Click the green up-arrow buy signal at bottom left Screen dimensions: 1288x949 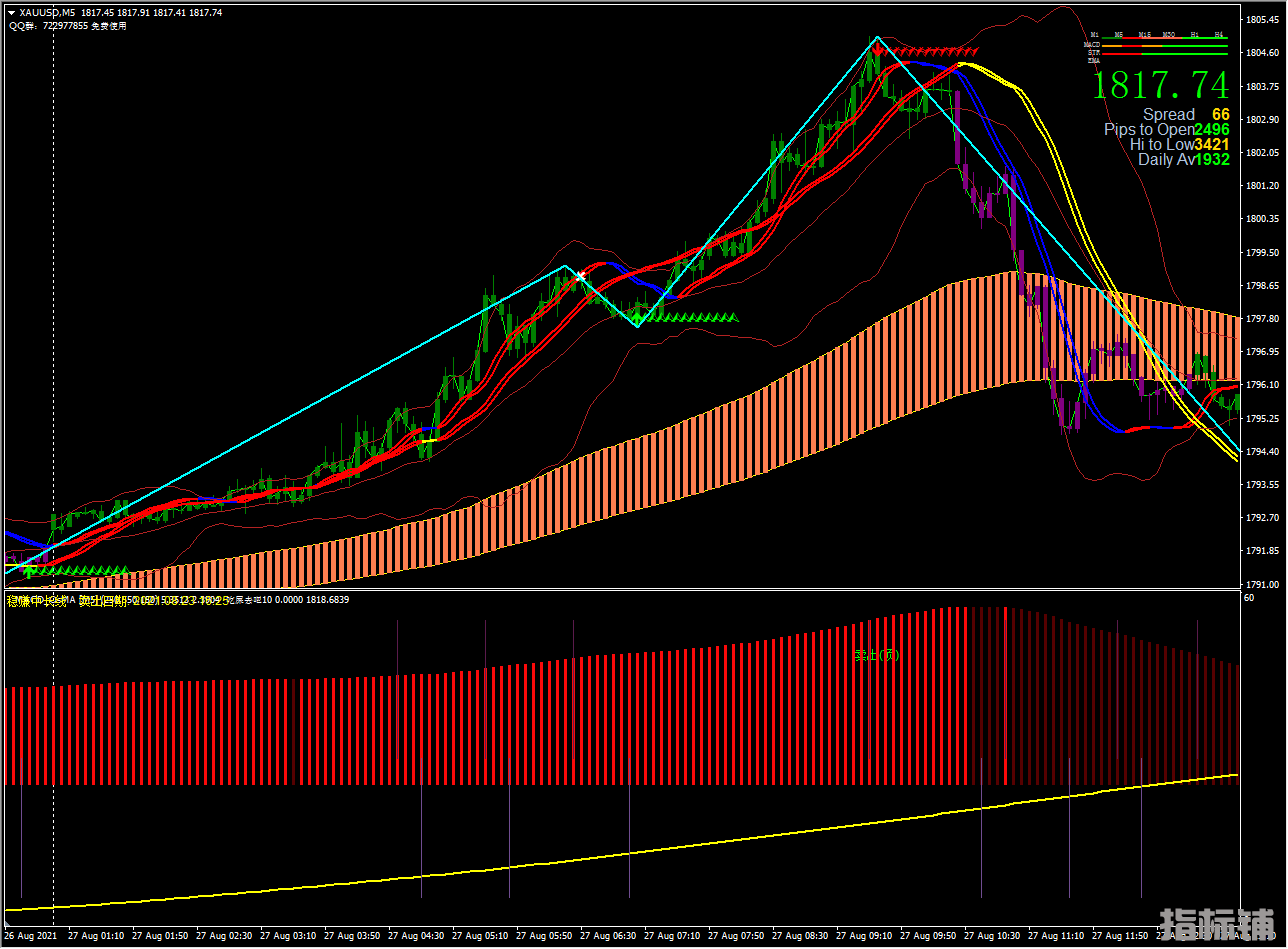31,570
